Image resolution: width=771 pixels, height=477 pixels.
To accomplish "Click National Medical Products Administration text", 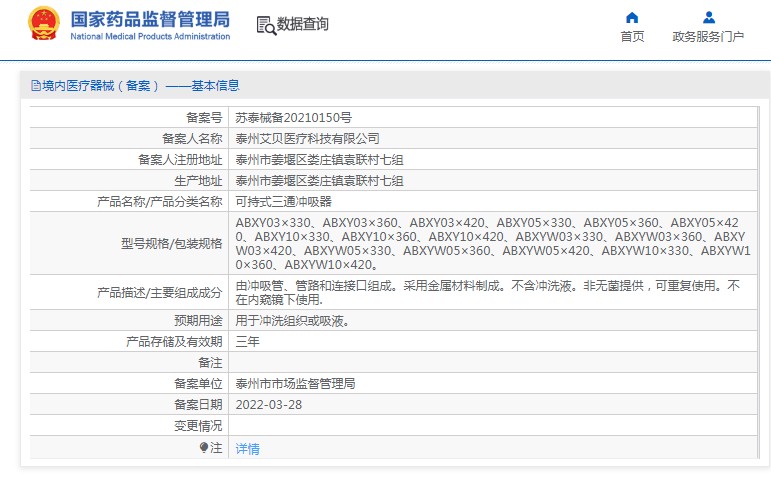I will 150,36.
